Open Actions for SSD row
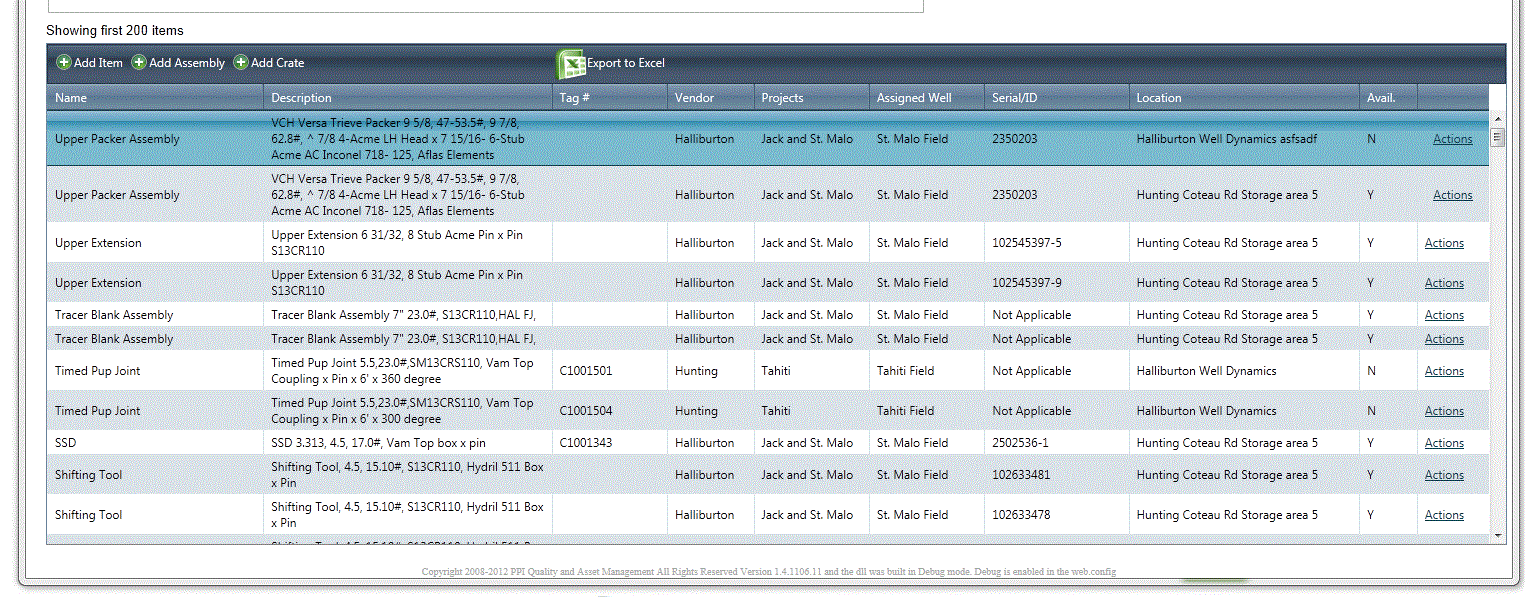Screen dimensions: 1525x597 tap(1444, 443)
